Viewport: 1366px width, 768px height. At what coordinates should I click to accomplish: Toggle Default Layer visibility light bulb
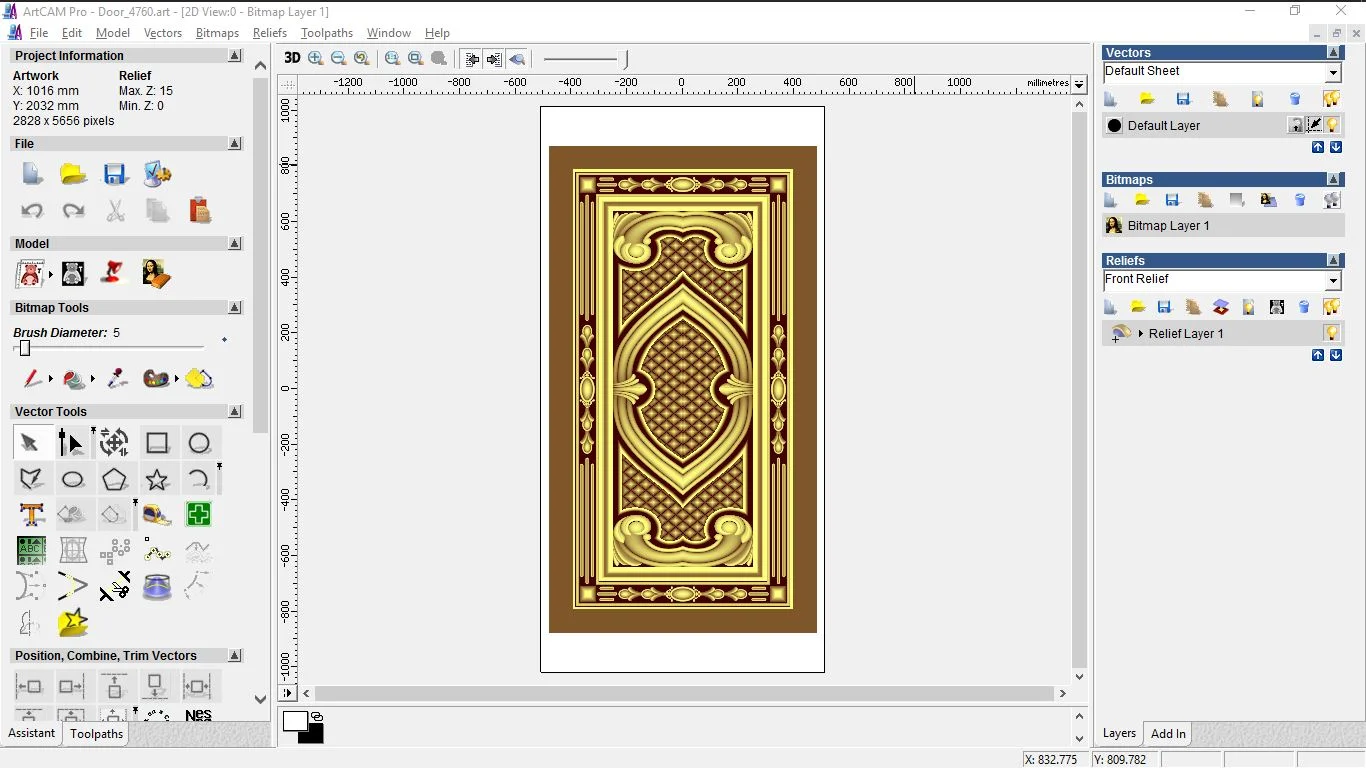[x=1332, y=125]
